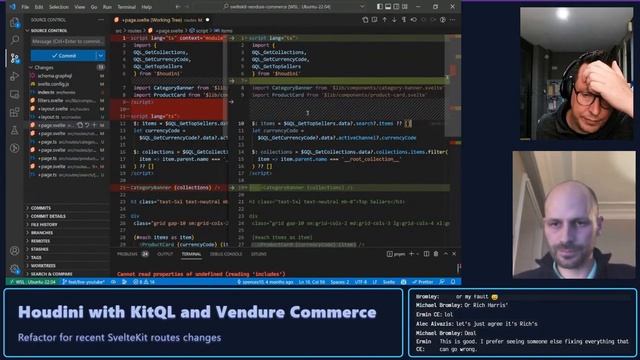Kill terminal with trash icon
640x360 pixels.
[x=436, y=254]
